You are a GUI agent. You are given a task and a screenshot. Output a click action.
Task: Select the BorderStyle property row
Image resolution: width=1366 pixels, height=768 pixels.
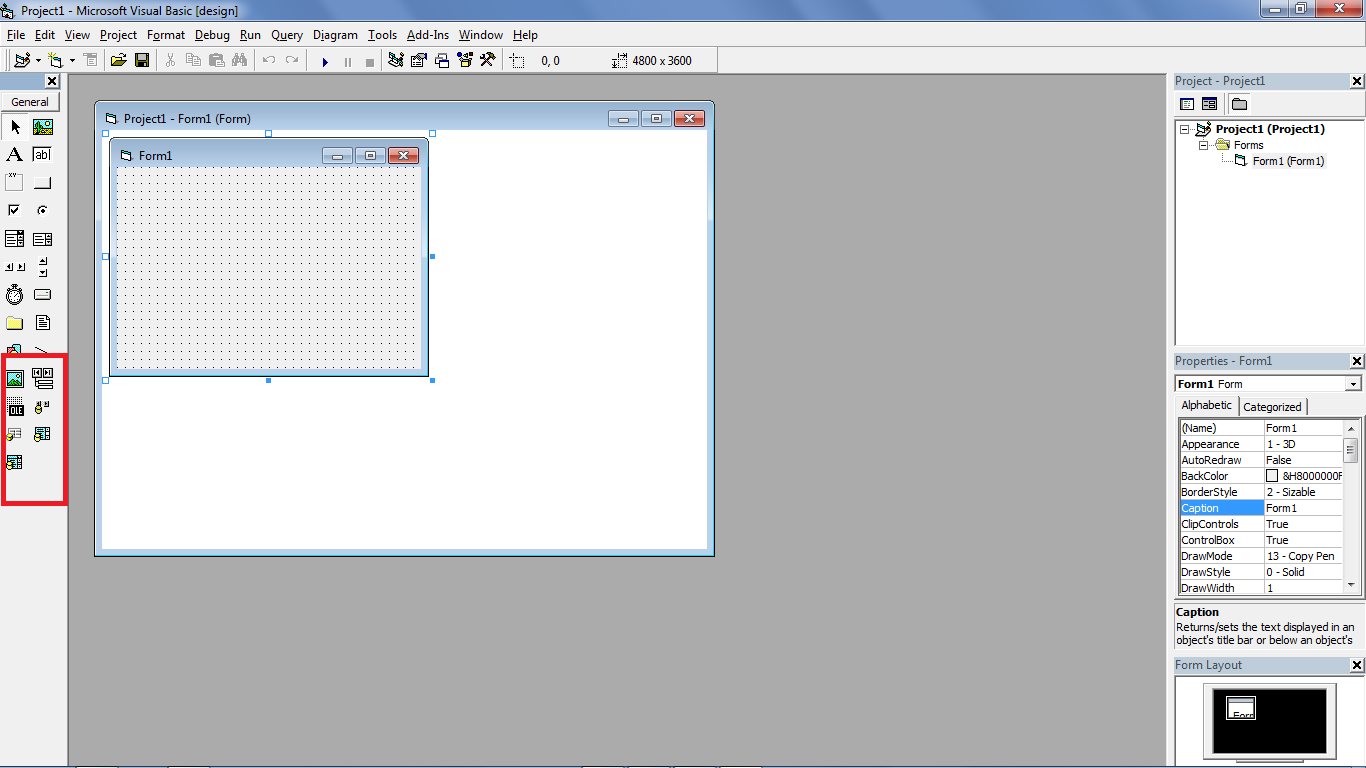1261,492
